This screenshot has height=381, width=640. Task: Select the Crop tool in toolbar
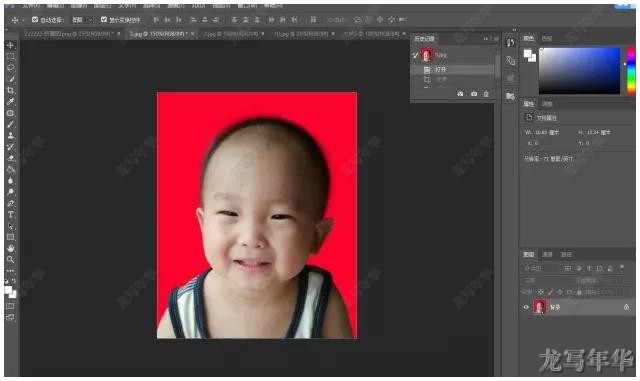11,90
